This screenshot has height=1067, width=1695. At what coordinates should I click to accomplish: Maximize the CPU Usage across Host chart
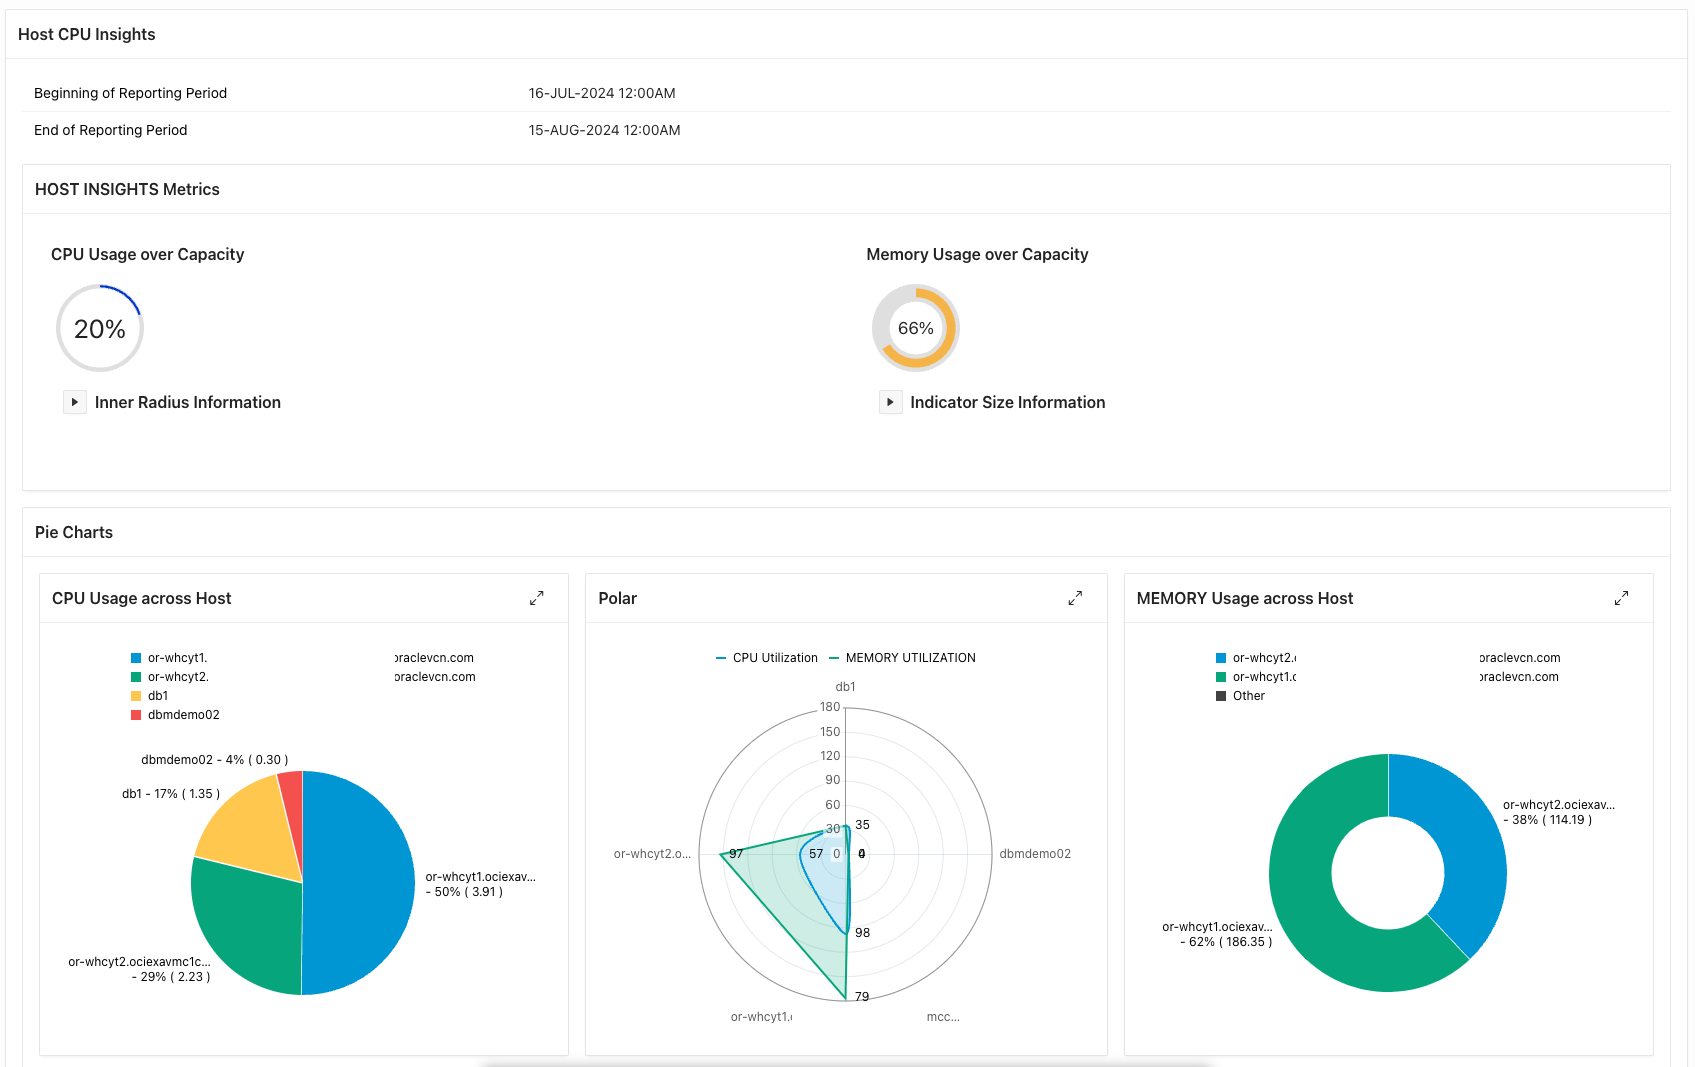point(537,598)
